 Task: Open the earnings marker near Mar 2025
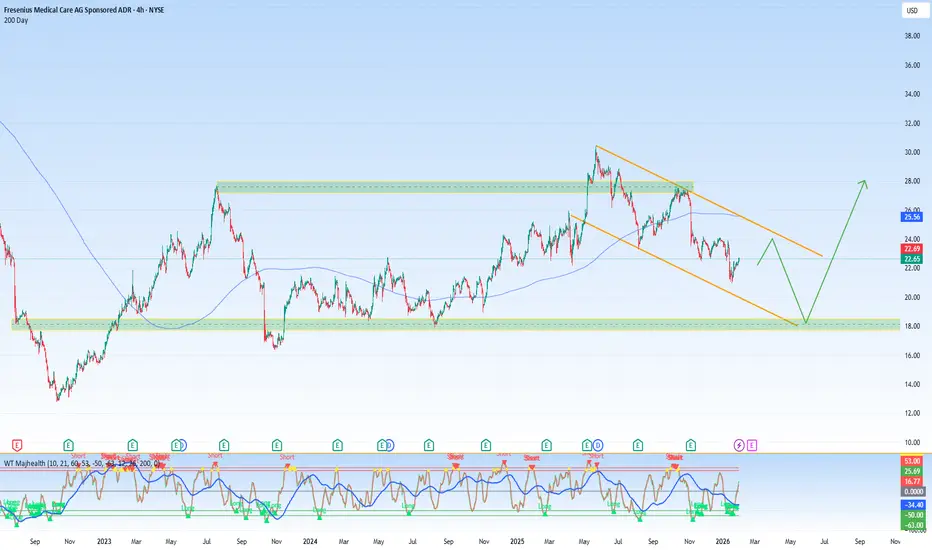(x=546, y=445)
